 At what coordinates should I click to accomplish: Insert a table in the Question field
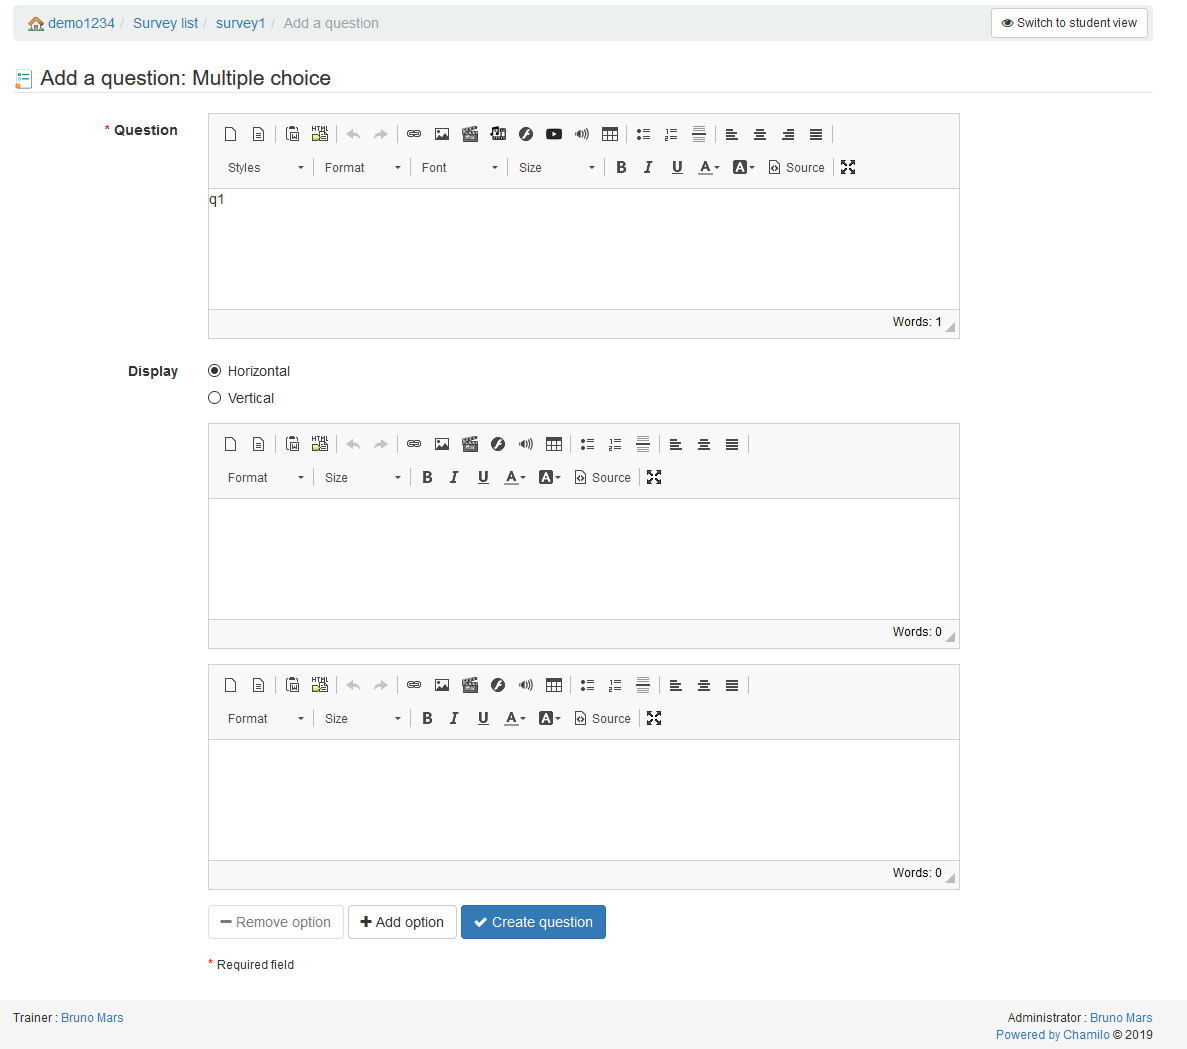pos(610,134)
